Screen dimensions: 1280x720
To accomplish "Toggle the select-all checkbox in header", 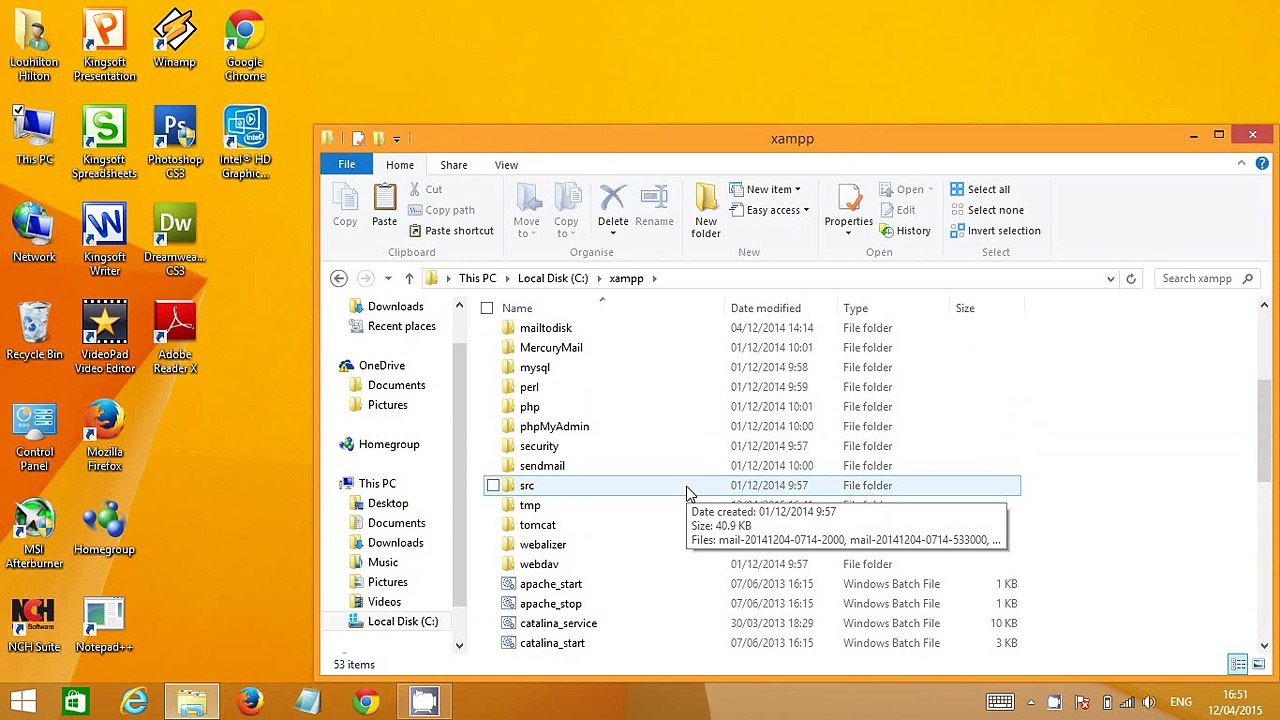I will (487, 308).
